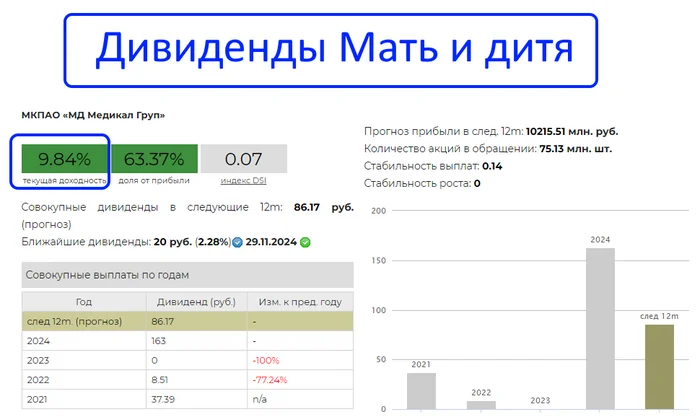Click the 2021 bar in the chart

421,391
